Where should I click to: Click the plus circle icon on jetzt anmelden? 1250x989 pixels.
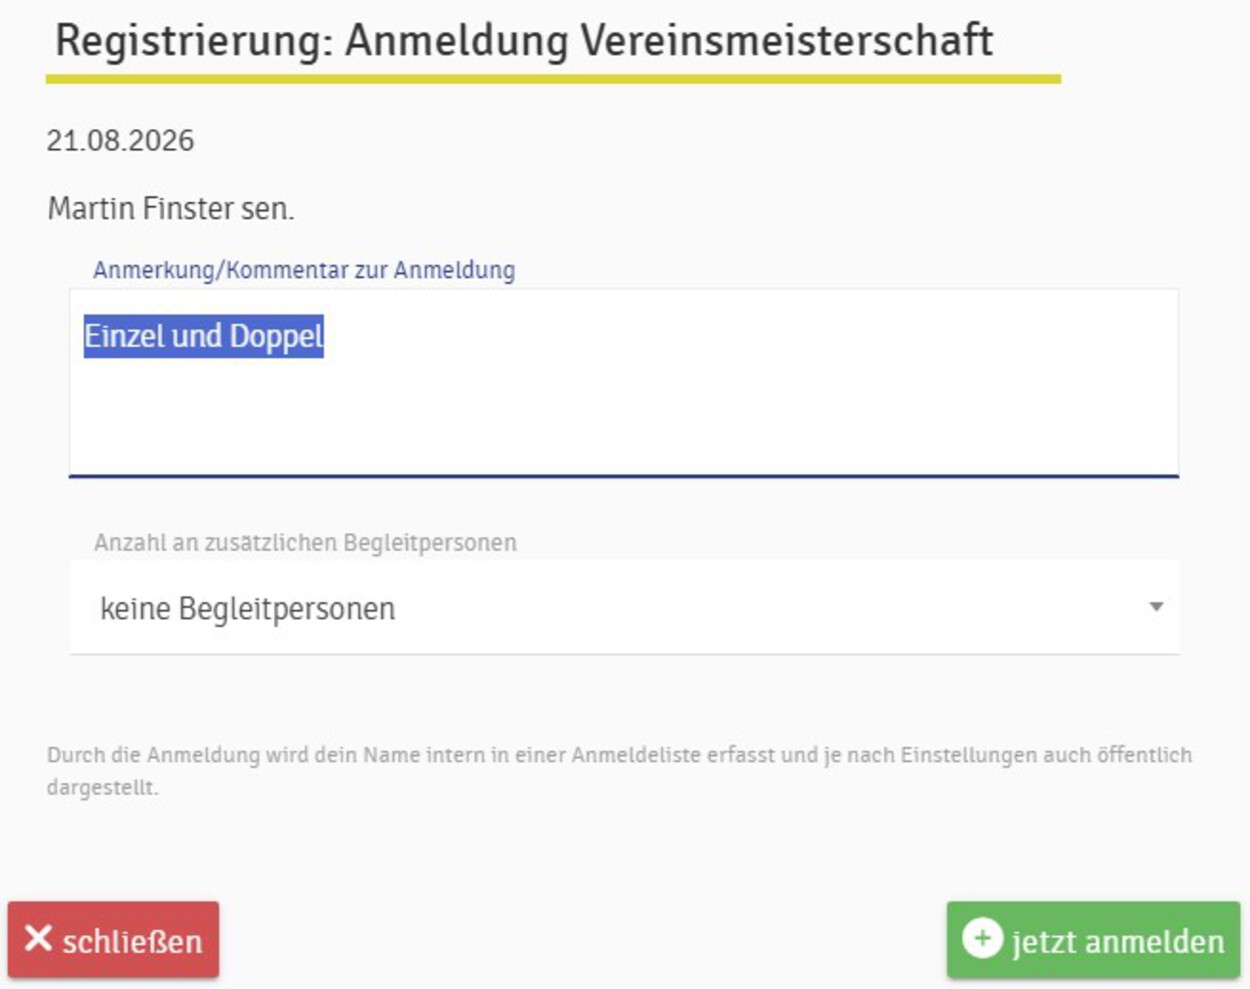coord(982,939)
